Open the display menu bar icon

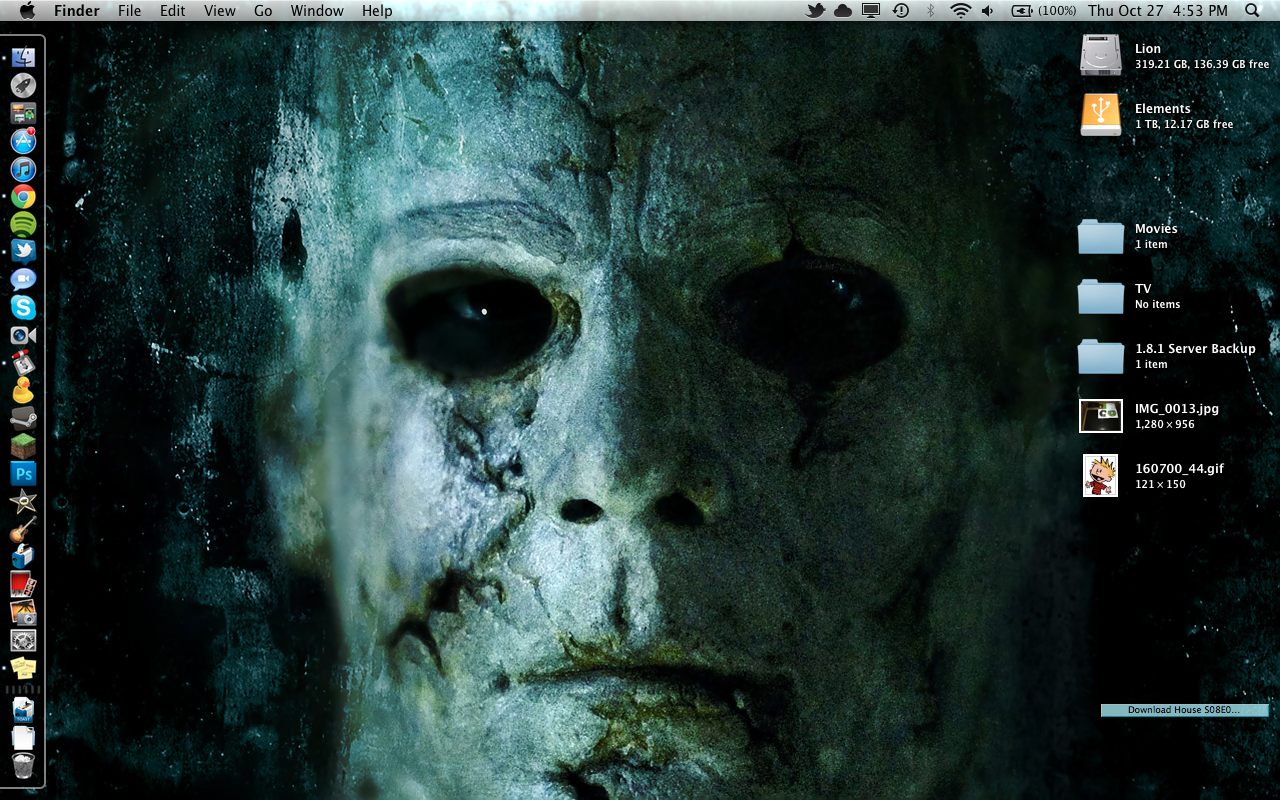[x=872, y=11]
